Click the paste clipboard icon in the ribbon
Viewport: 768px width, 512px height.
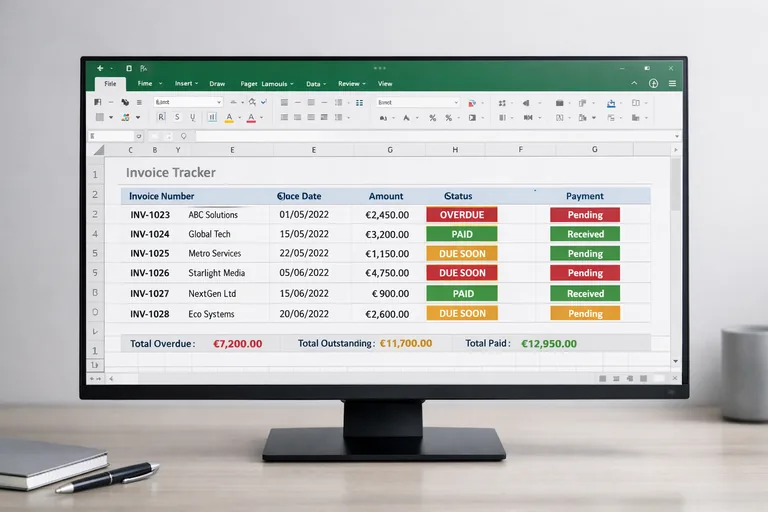tap(97, 102)
